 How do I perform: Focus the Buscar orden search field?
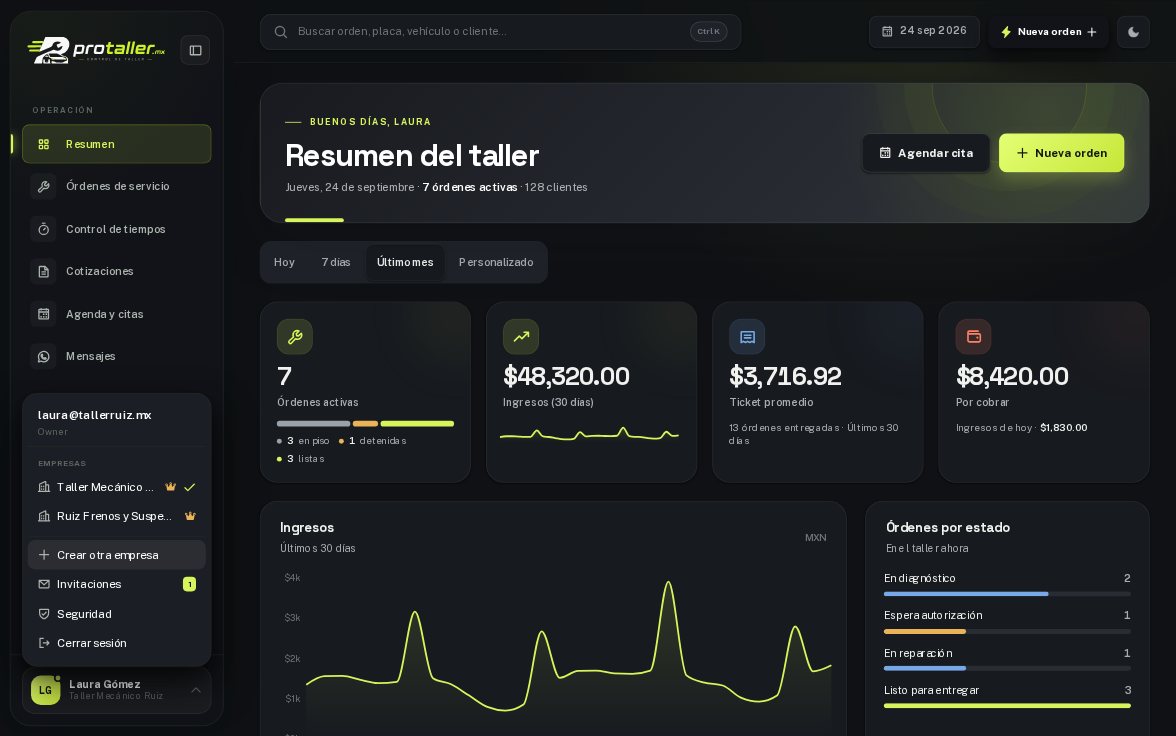[500, 32]
